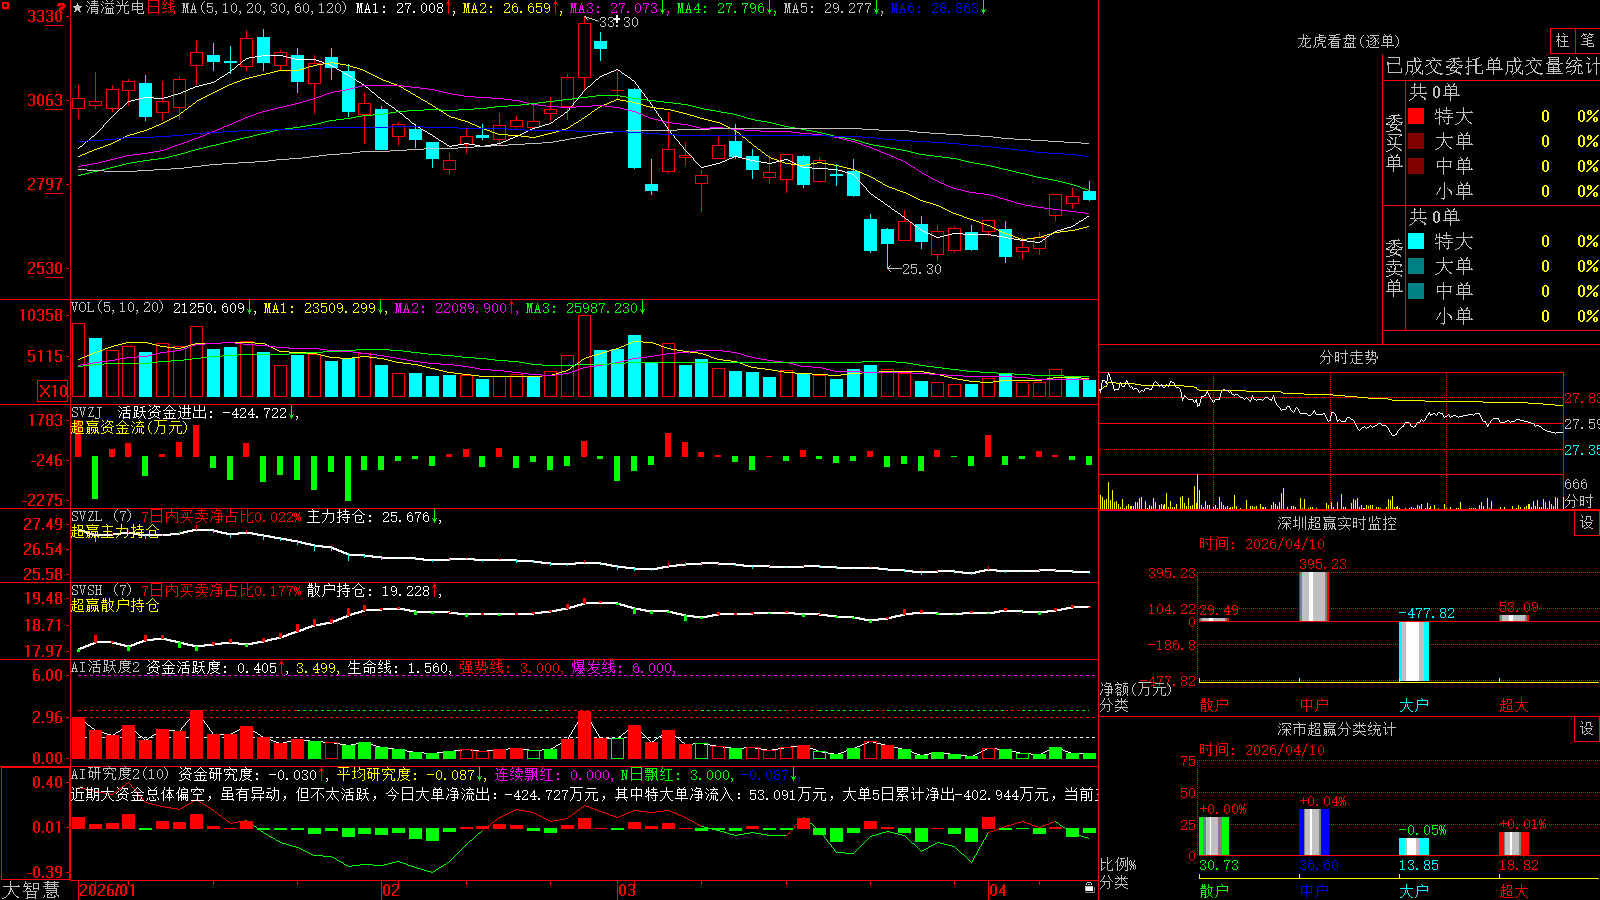Click the 超赢资金流(万元) yellow label
The height and width of the screenshot is (900, 1600).
(x=129, y=427)
